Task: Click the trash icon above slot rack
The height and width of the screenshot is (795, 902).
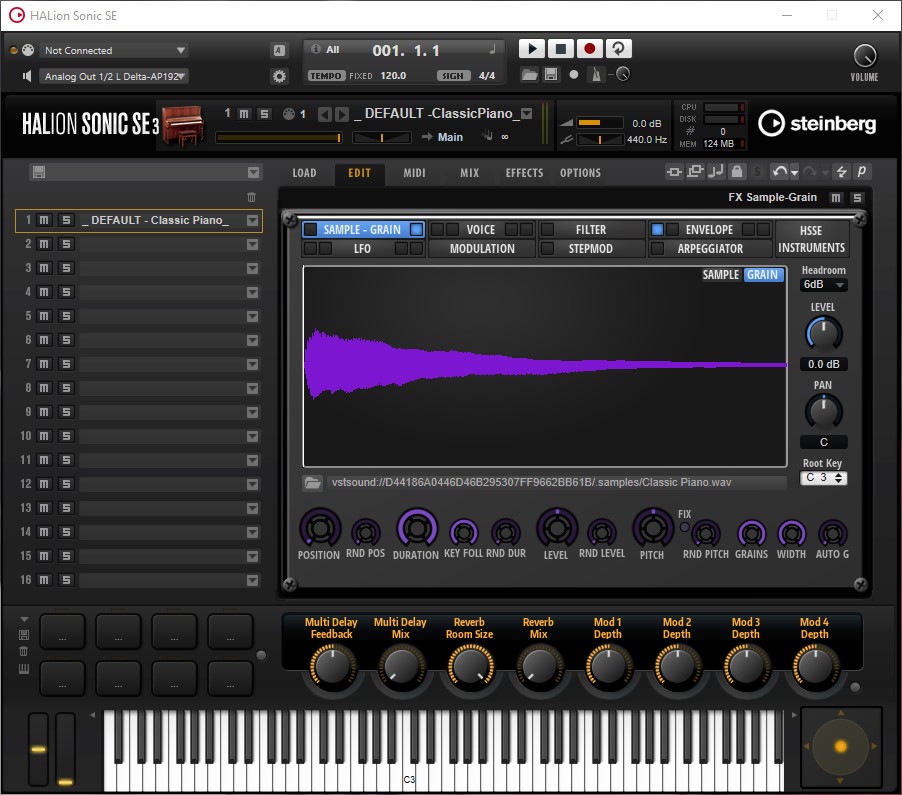Action: (251, 197)
